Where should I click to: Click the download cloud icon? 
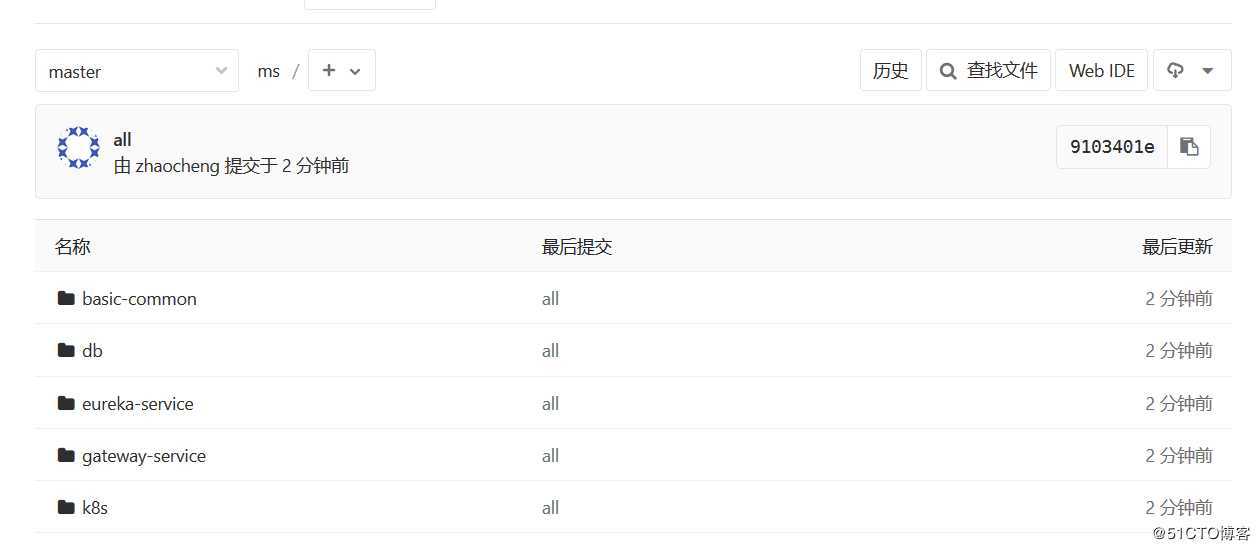coord(1176,71)
